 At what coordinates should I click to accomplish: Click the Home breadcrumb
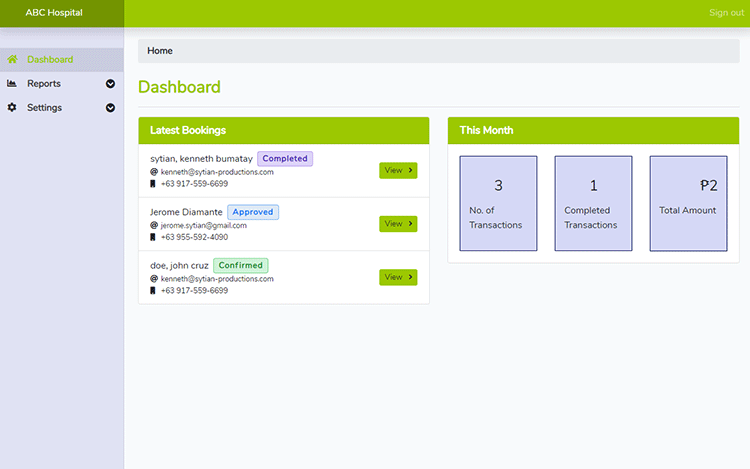[160, 51]
